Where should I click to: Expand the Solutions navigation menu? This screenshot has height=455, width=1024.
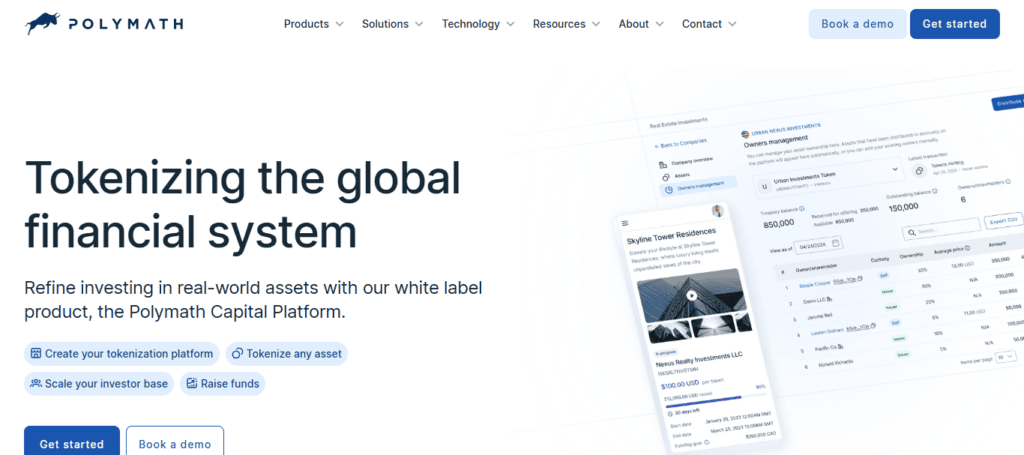[x=392, y=24]
